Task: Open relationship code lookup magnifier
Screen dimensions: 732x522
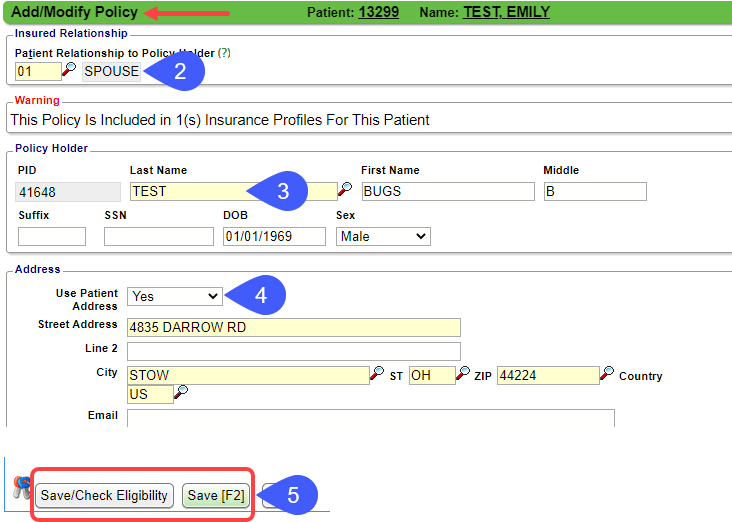Action: pyautogui.click(x=69, y=69)
